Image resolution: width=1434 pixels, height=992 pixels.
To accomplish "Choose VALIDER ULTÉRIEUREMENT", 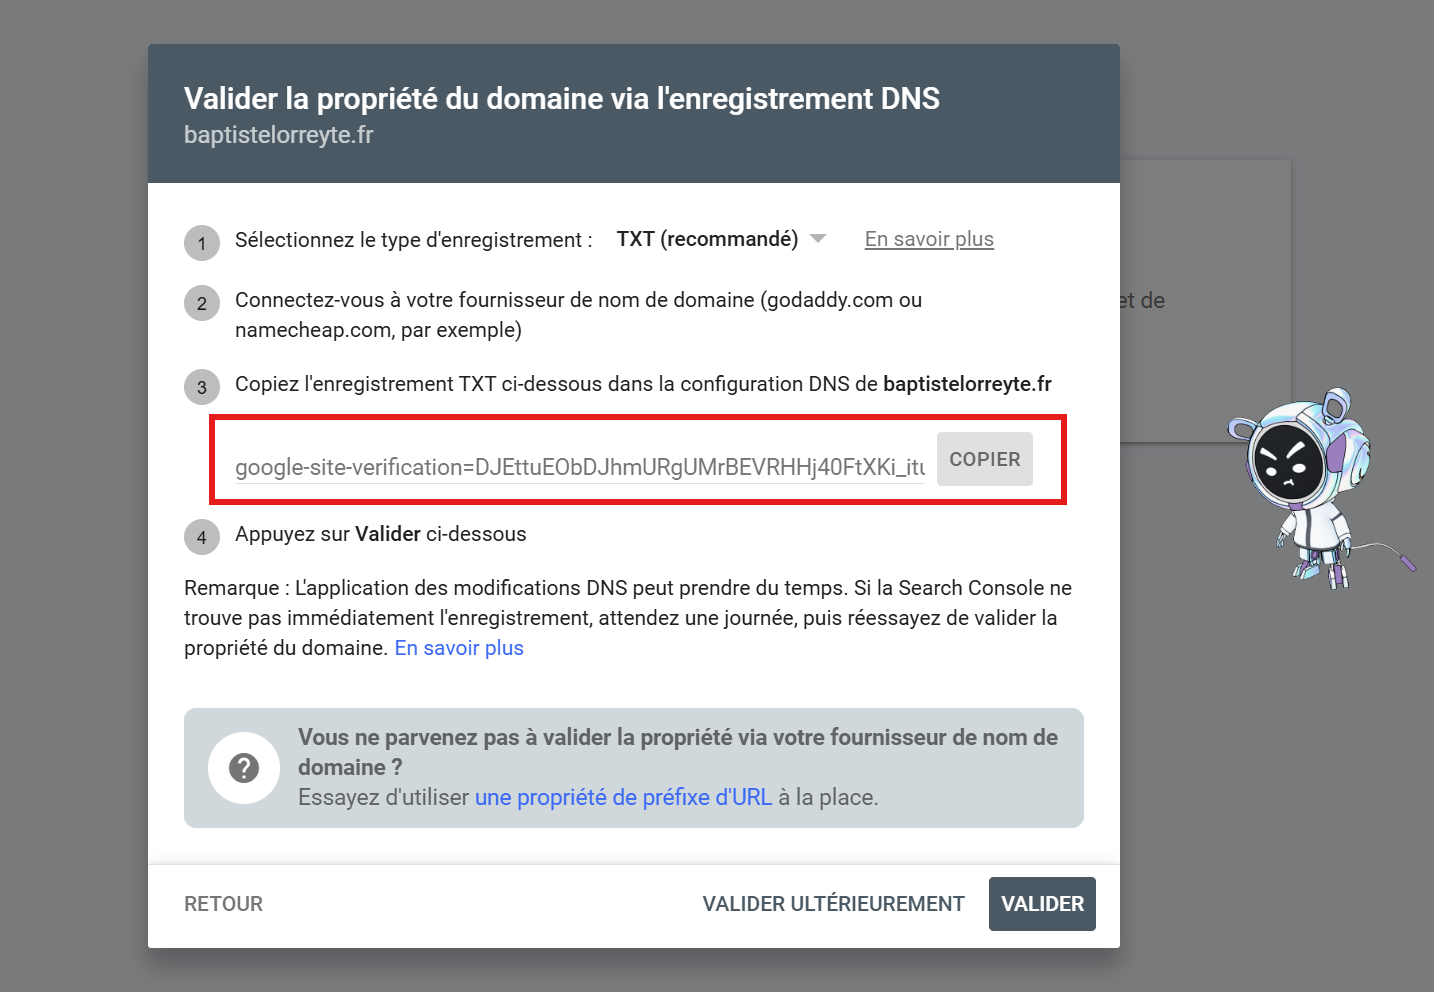I will [833, 904].
